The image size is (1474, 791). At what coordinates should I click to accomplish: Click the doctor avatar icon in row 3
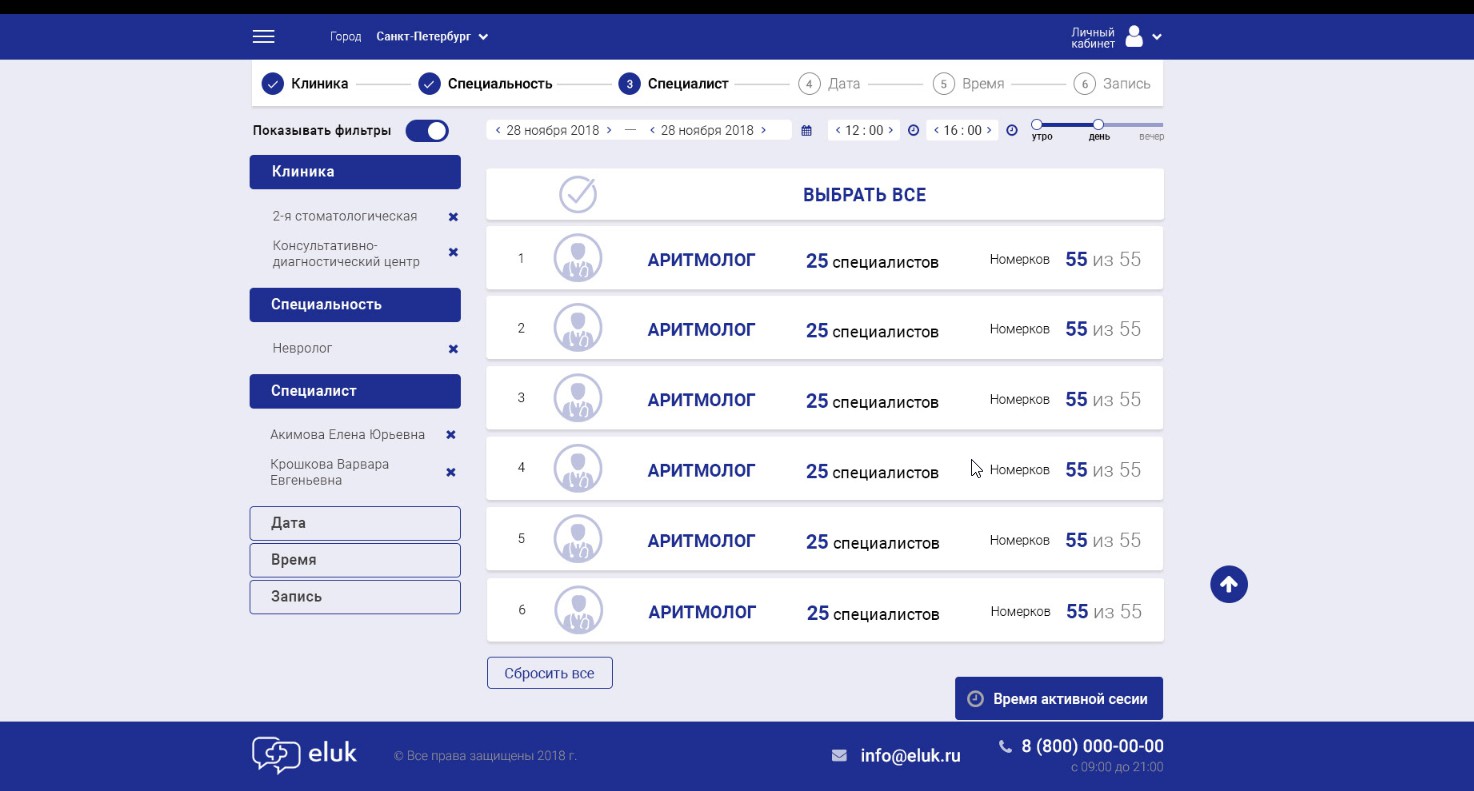(578, 398)
